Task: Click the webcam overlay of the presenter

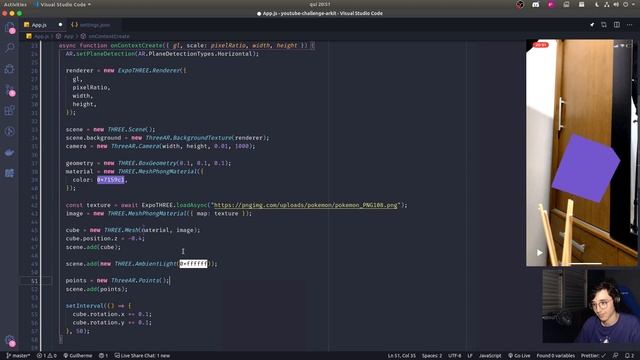Action: point(591,306)
